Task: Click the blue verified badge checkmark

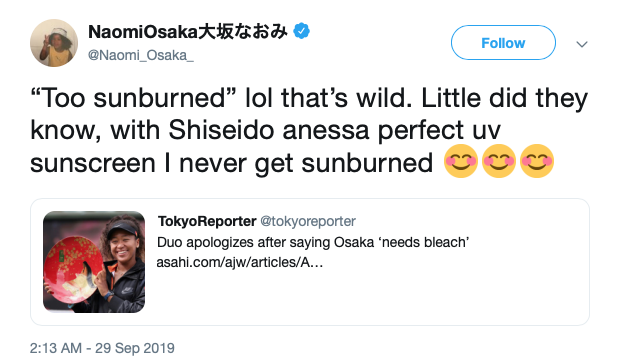Action: pyautogui.click(x=302, y=31)
